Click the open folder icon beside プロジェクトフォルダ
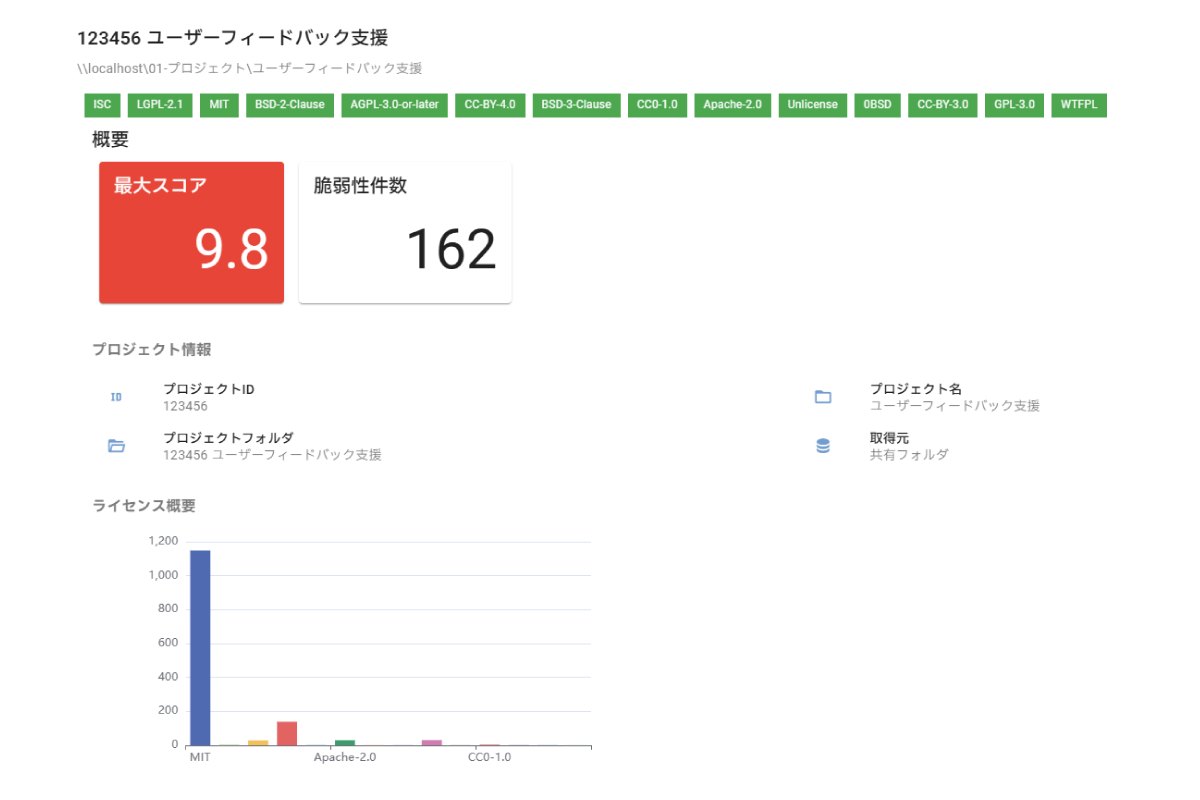 tap(116, 446)
